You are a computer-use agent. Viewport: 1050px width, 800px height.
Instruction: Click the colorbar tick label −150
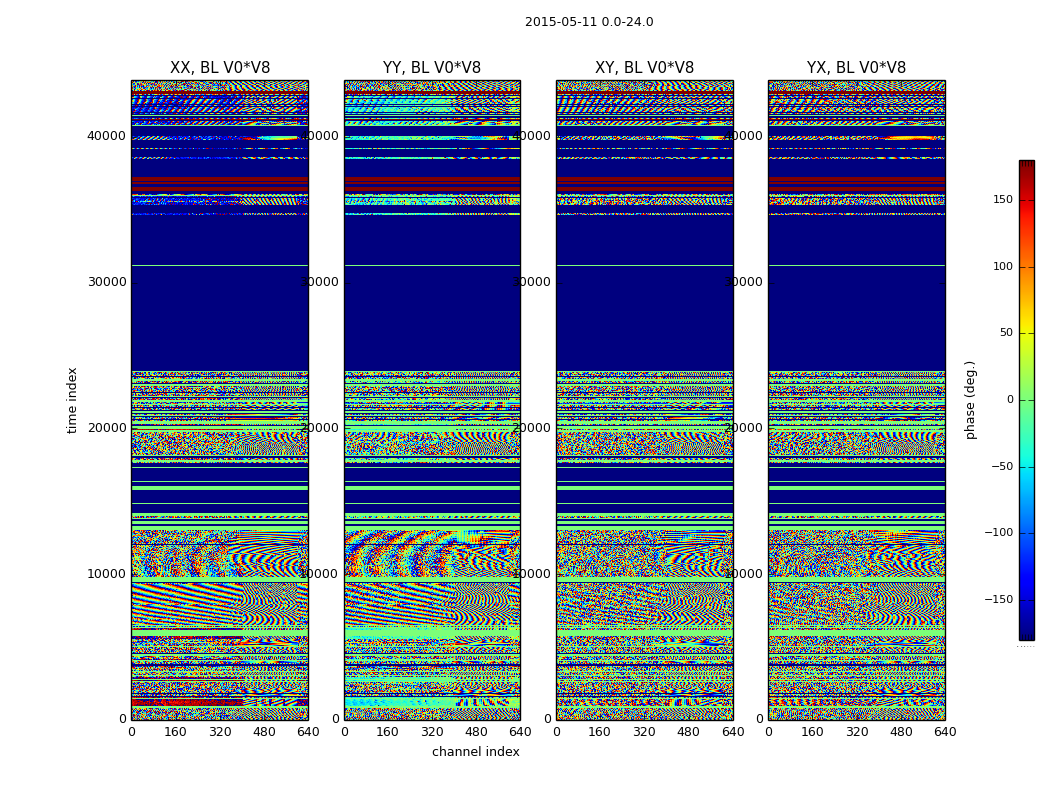tap(998, 599)
